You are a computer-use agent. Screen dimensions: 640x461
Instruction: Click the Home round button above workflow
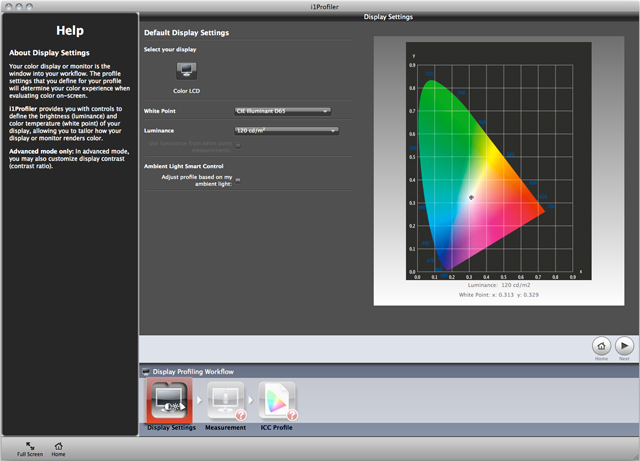(x=601, y=346)
